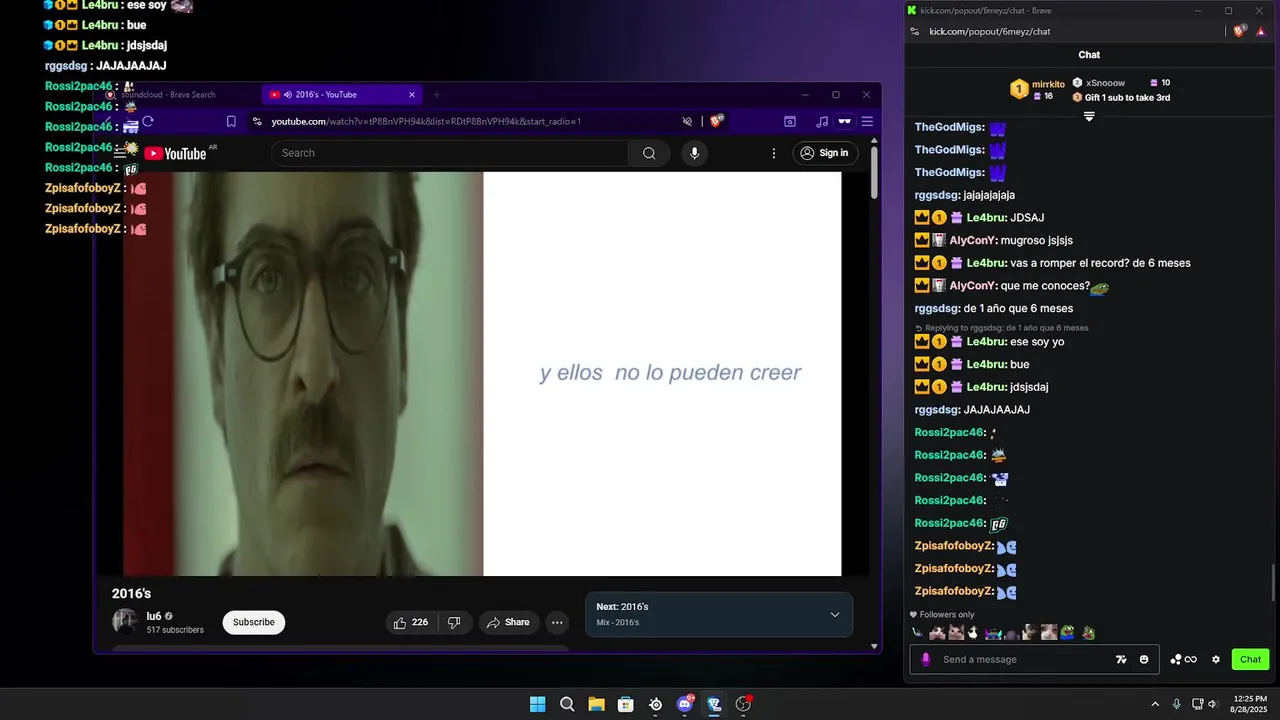Click the youtube.com address bar URL
The width and height of the screenshot is (1280, 720).
click(x=426, y=121)
